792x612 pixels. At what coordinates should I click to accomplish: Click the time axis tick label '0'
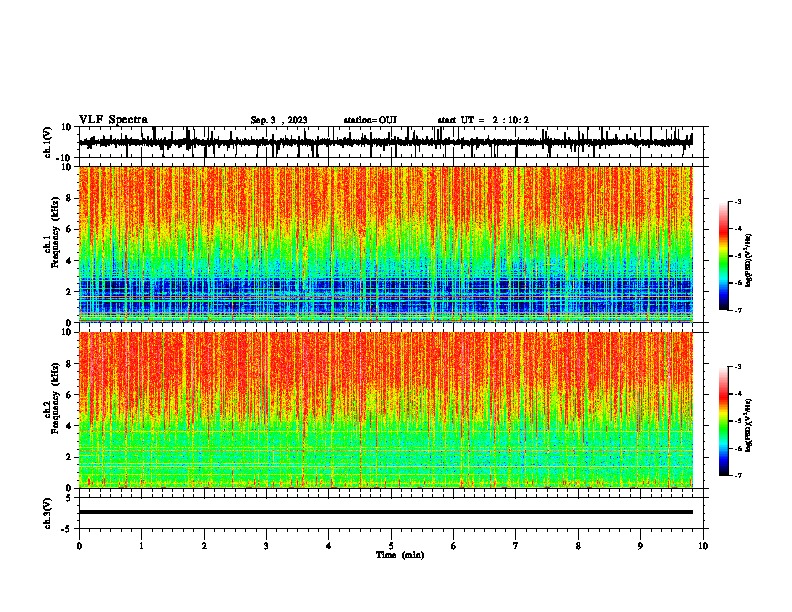point(79,546)
